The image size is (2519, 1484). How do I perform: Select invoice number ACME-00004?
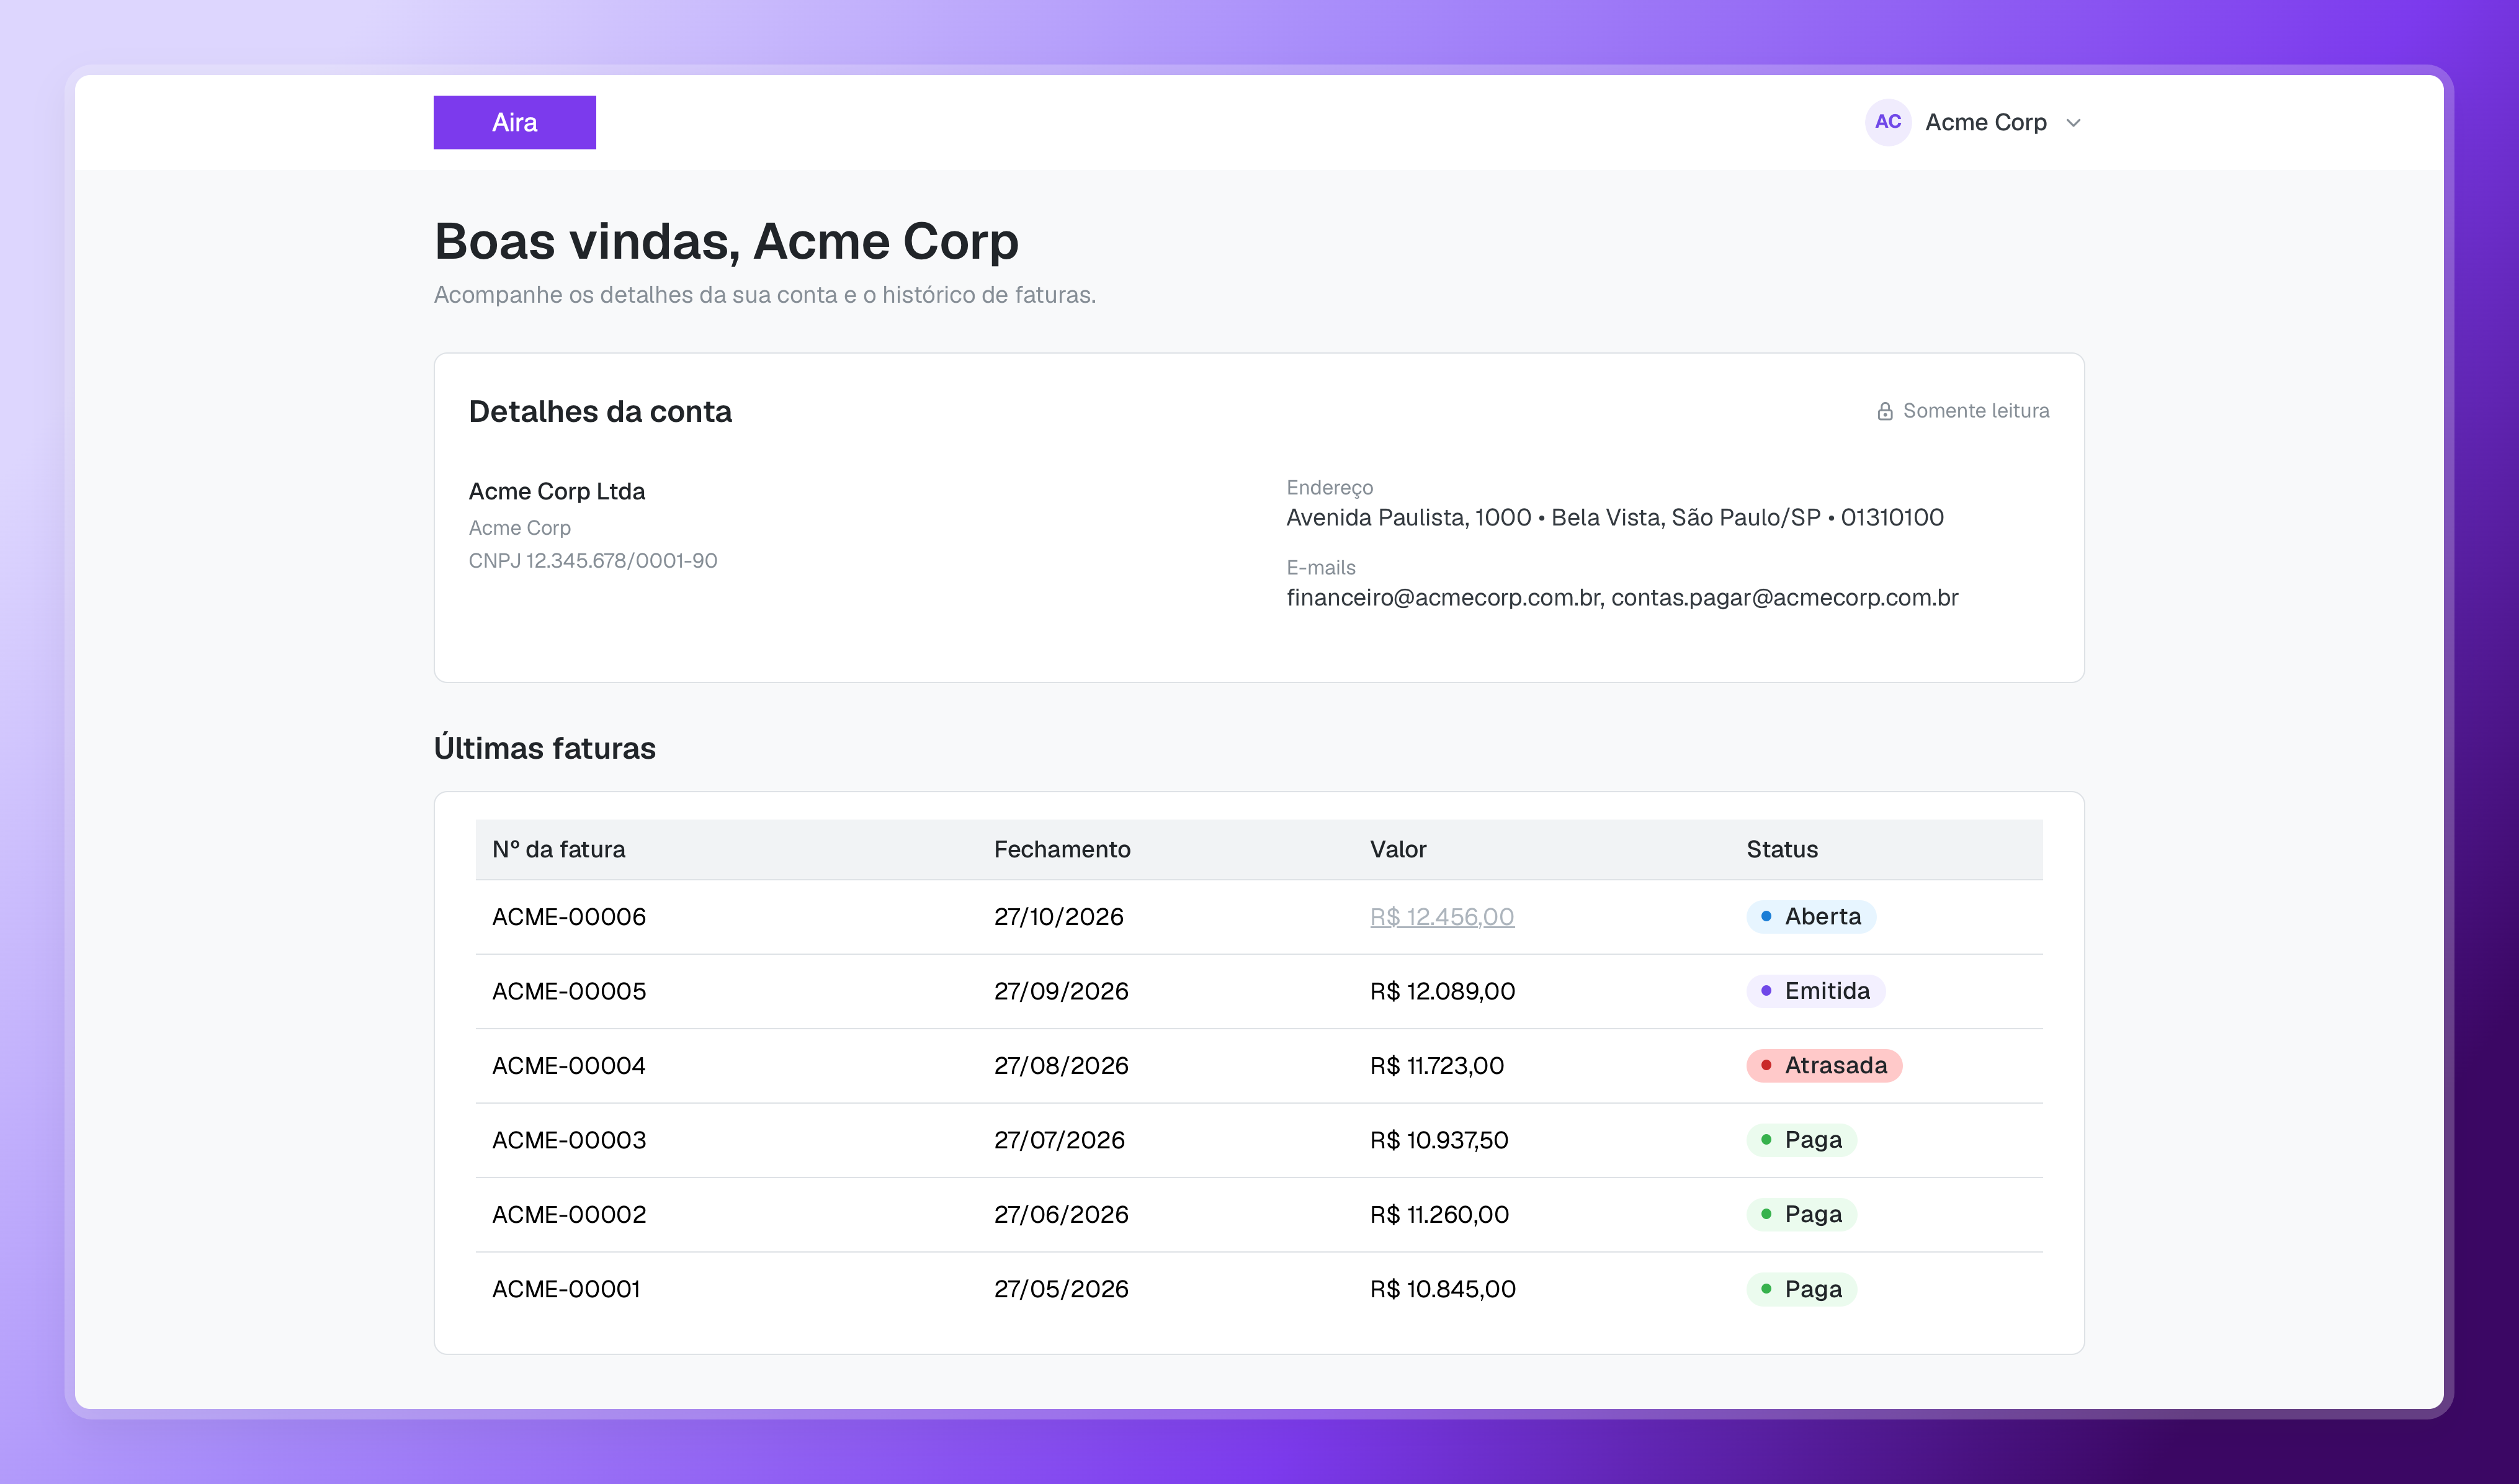[568, 1065]
